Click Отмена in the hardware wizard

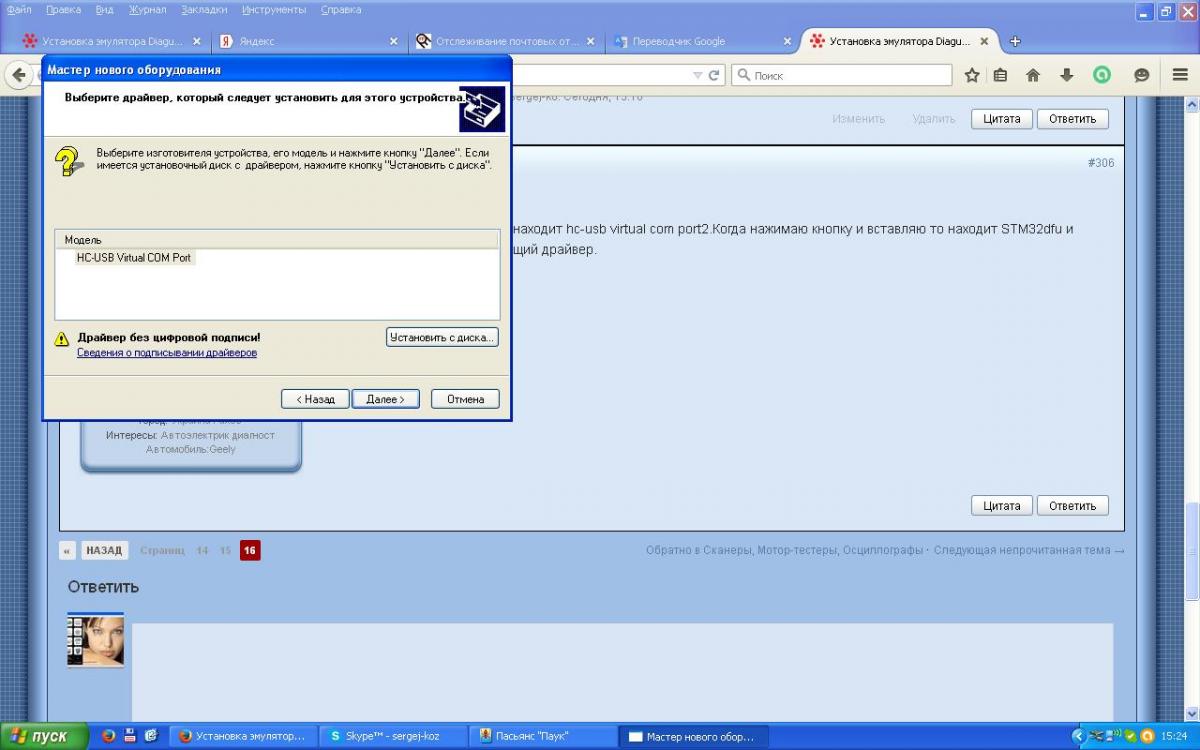(x=465, y=399)
